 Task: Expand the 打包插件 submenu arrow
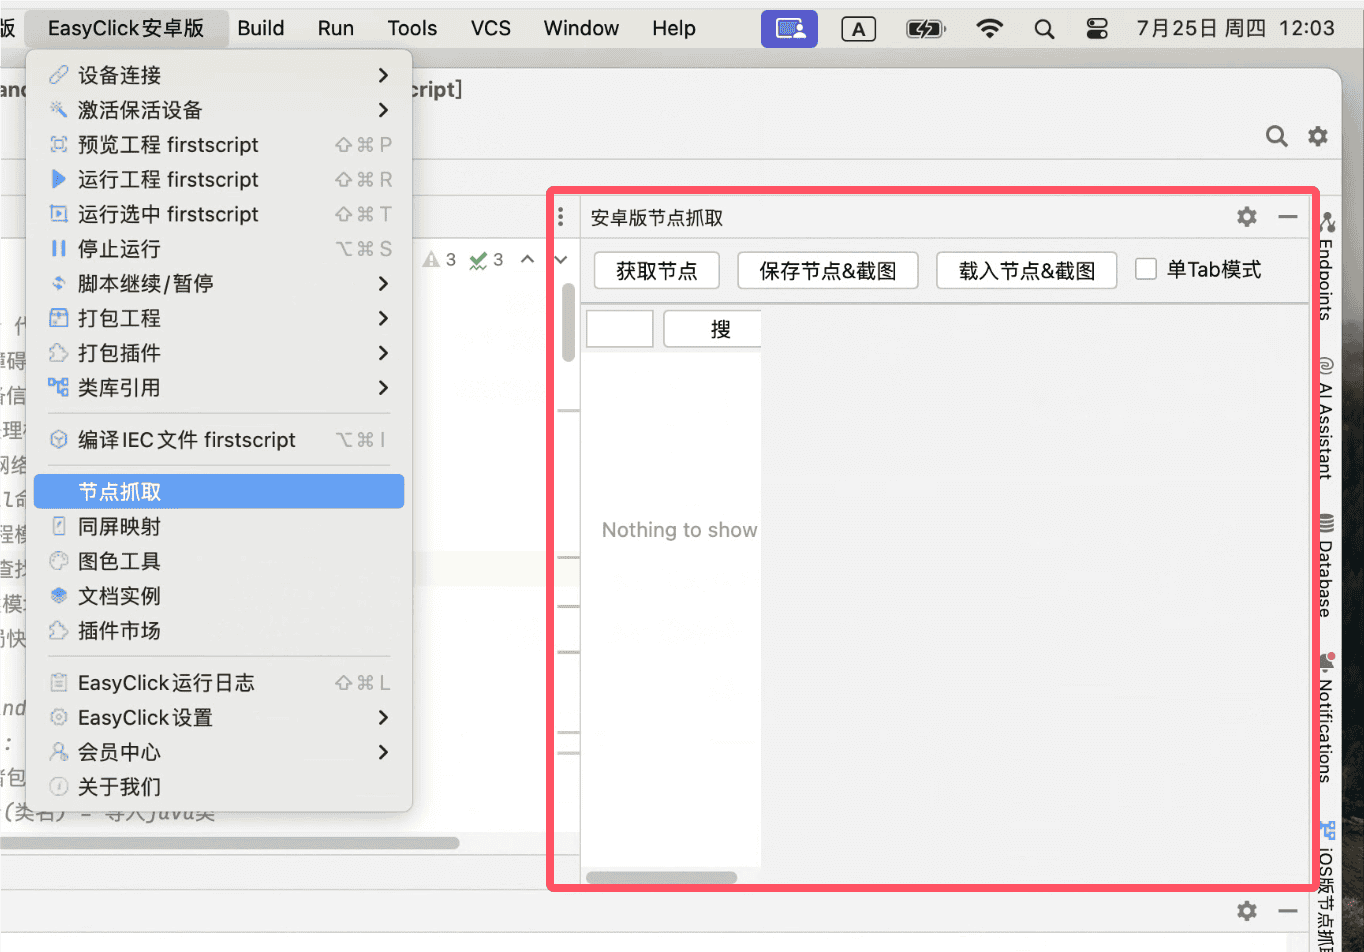[x=384, y=353]
